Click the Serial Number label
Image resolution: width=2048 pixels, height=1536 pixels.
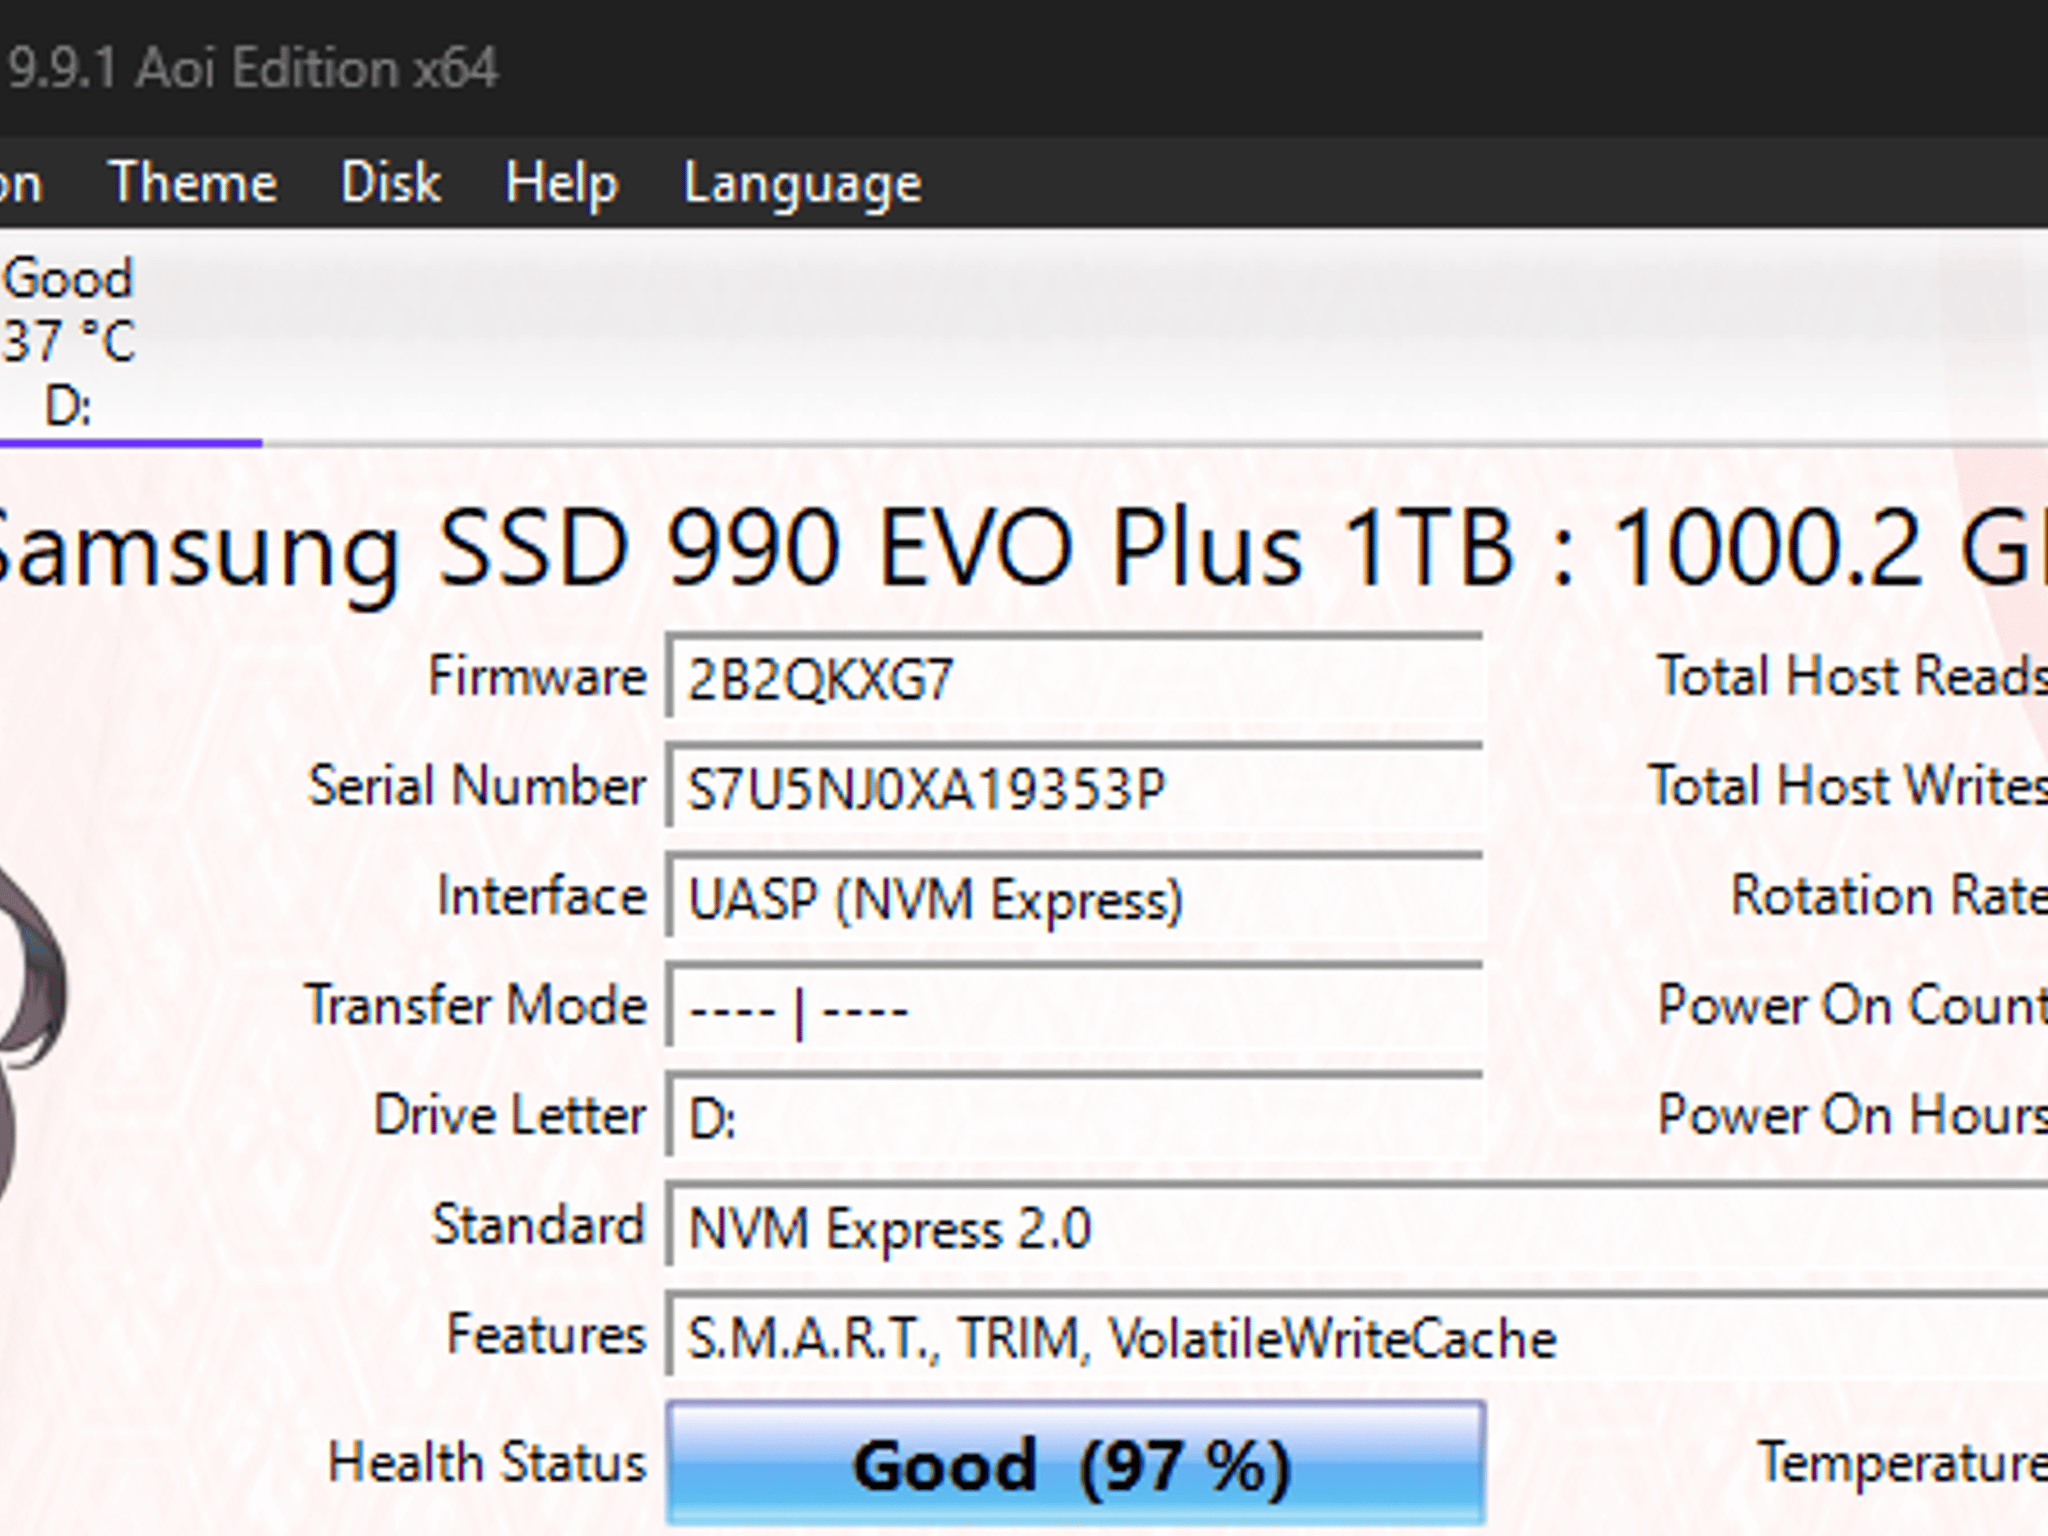tap(477, 786)
